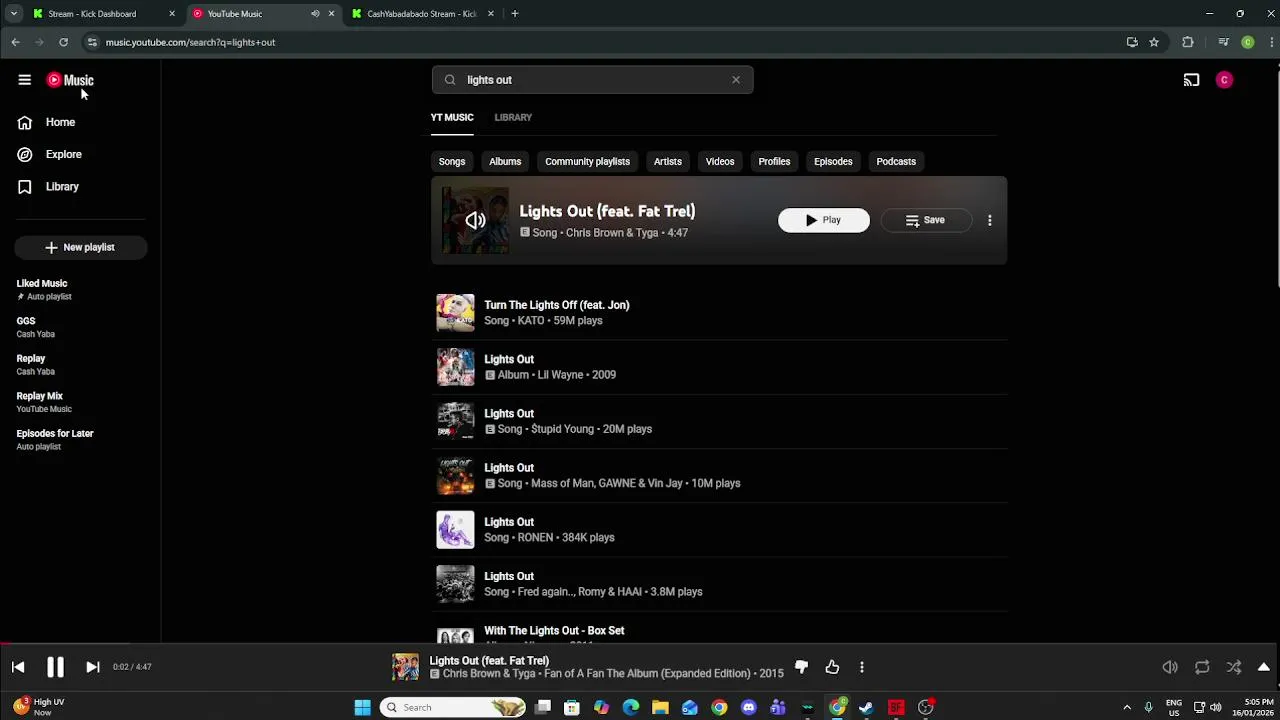Pause the current song
This screenshot has width=1280, height=720.
tap(55, 667)
